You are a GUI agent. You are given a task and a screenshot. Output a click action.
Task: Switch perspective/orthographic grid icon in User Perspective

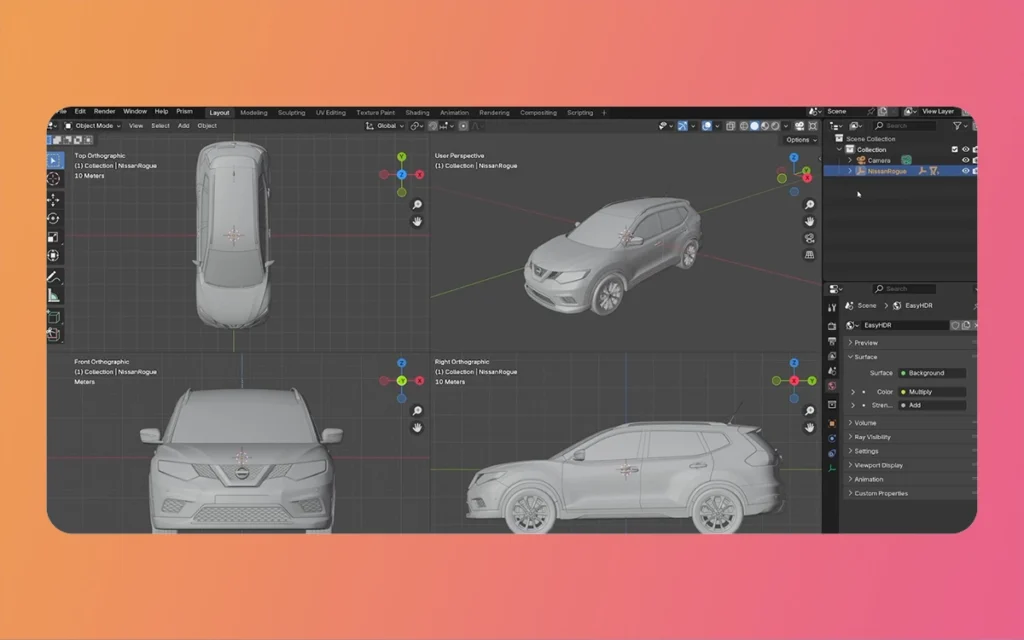tap(810, 255)
